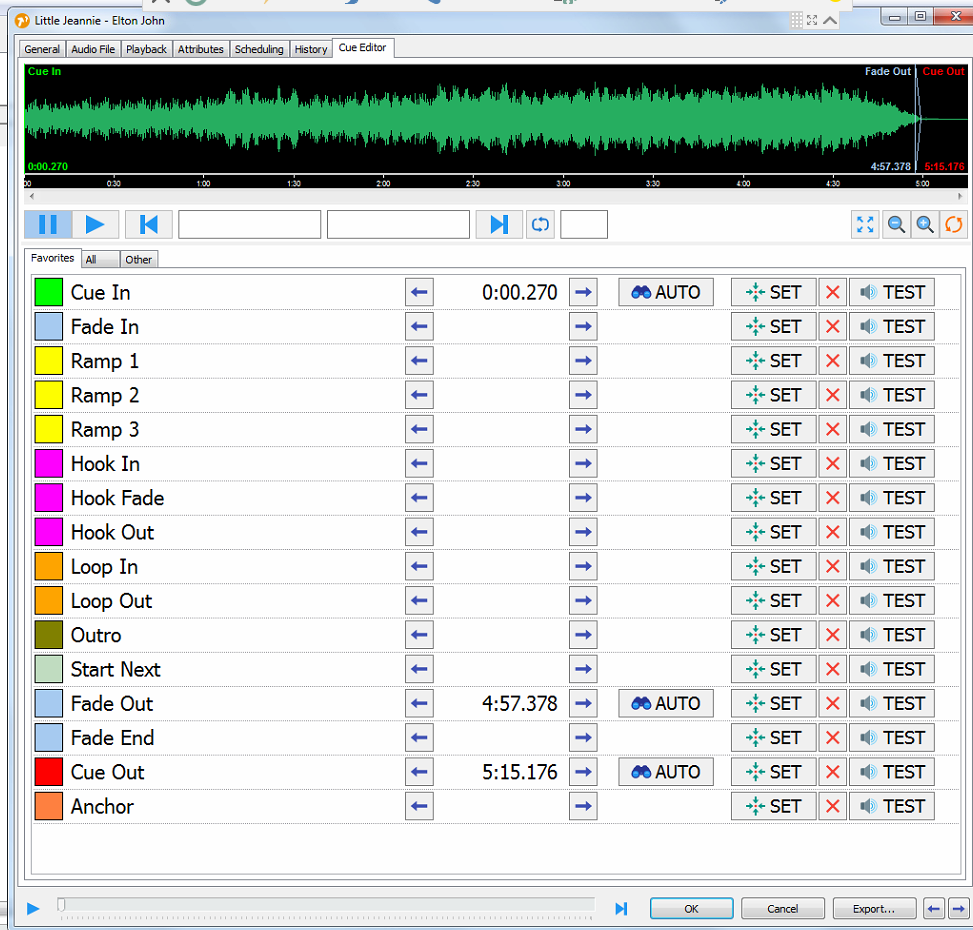Click the green Cue In color swatch
Screen dimensions: 973x930
[x=49, y=292]
